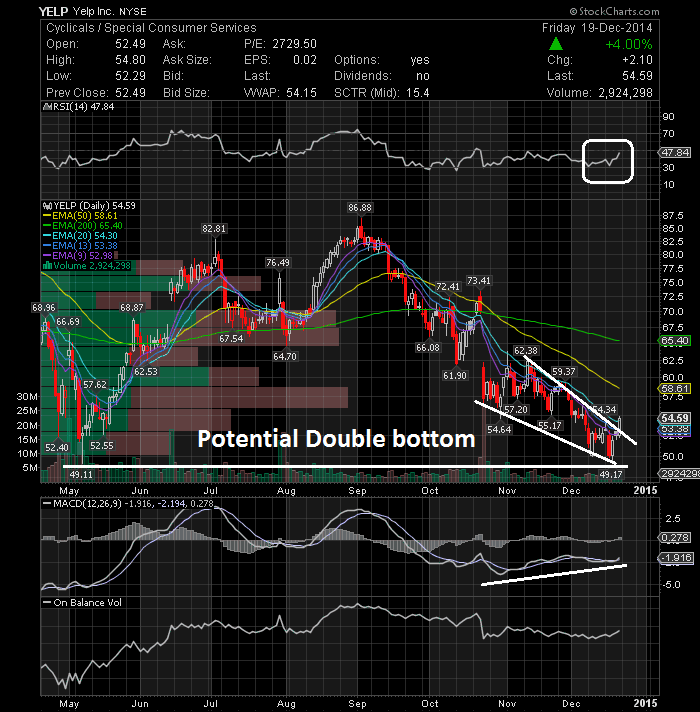Image resolution: width=700 pixels, height=712 pixels.
Task: Click the 68.96 price label
Action: 44,307
